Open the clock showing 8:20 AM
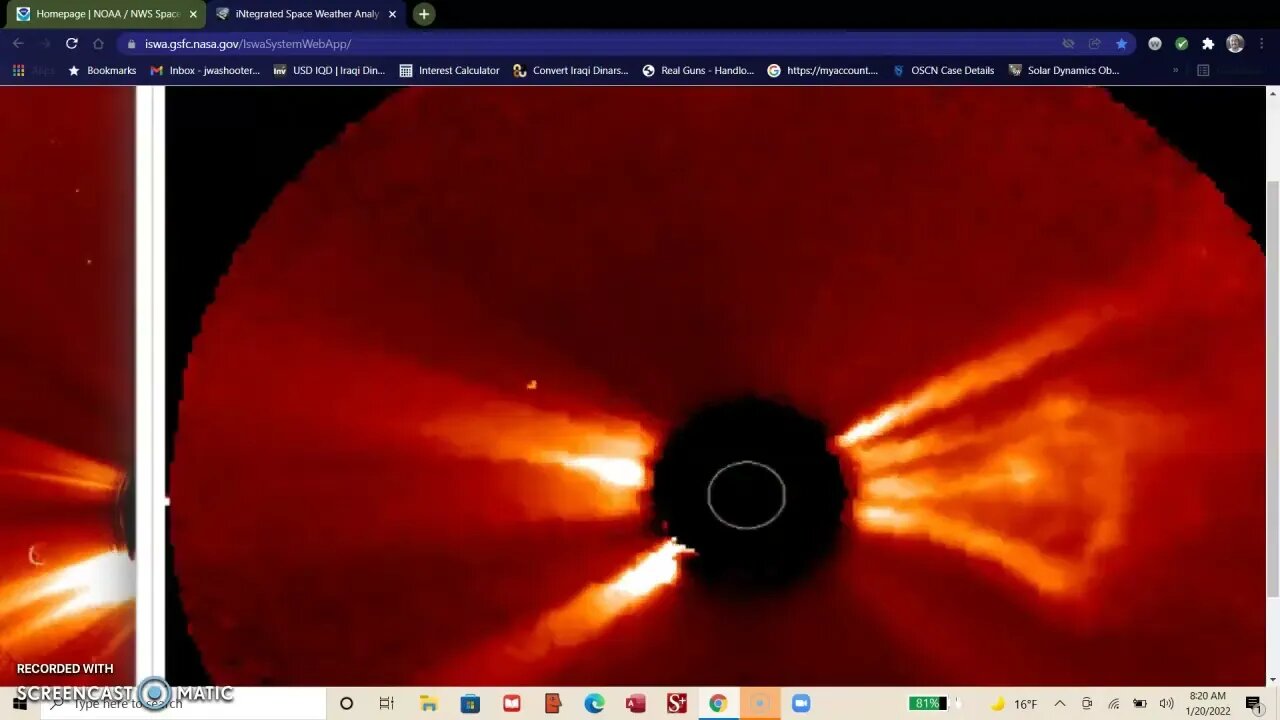 [1208, 703]
